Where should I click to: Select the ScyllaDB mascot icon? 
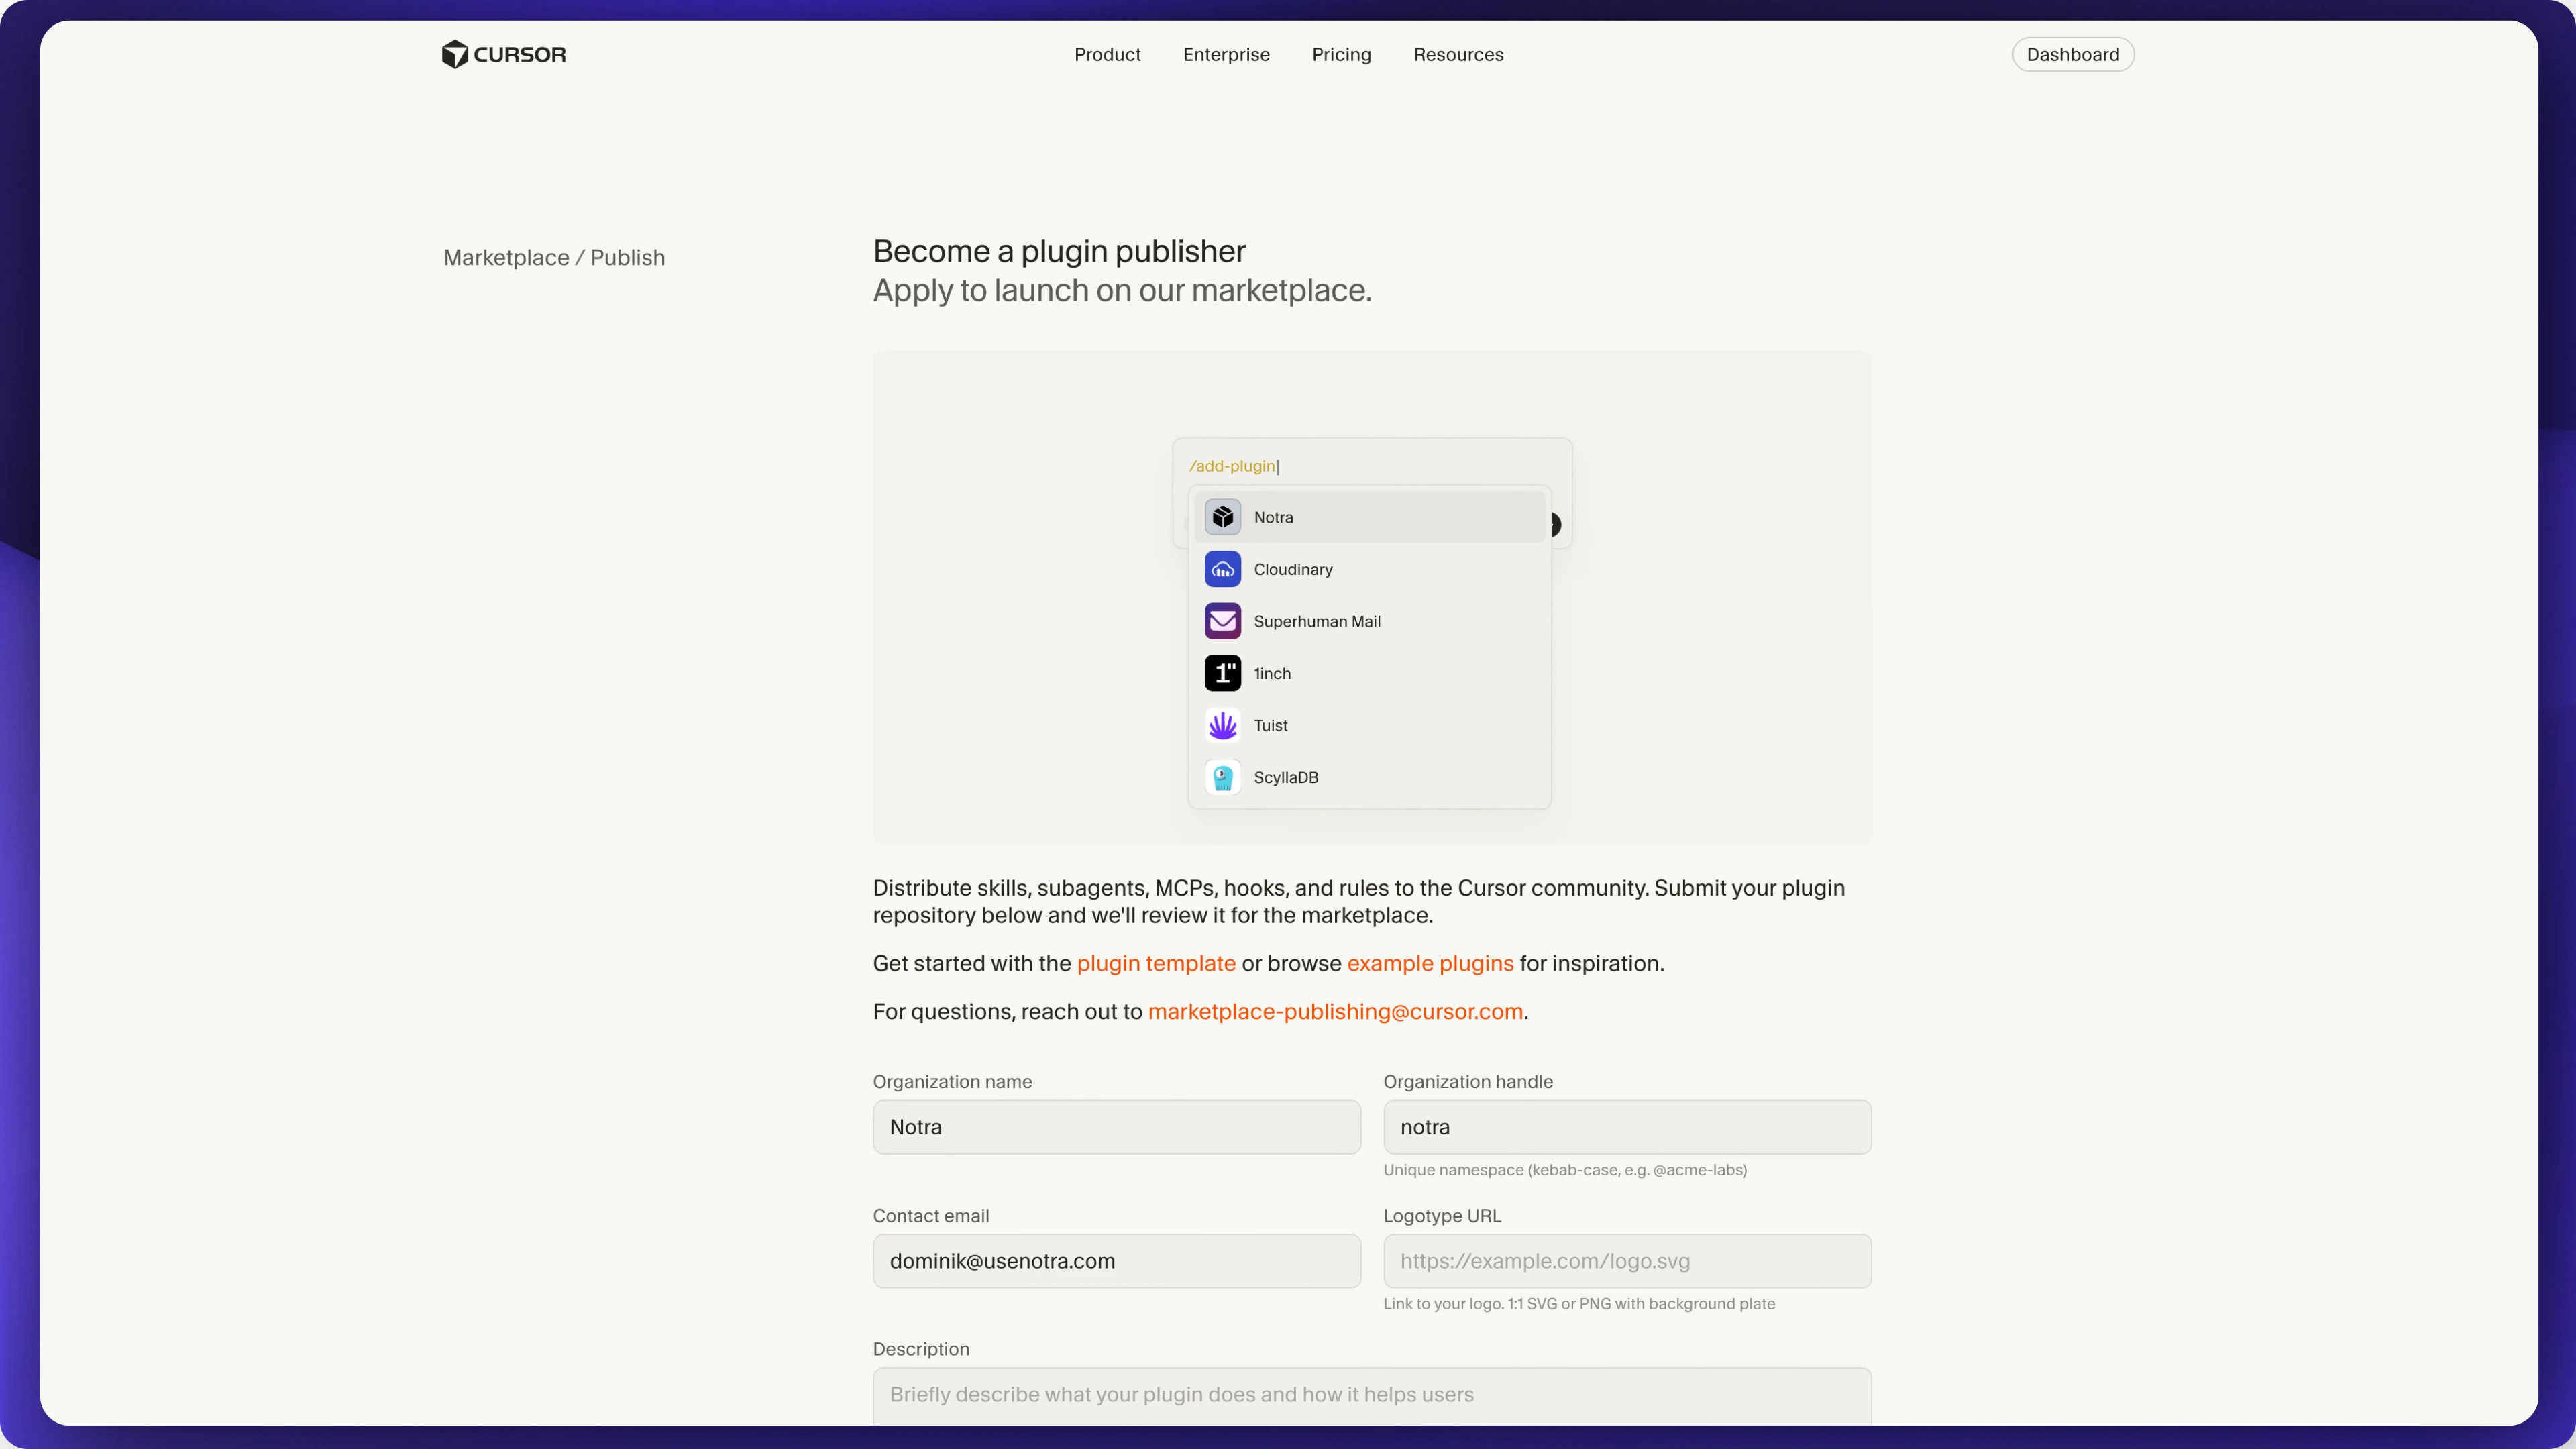pos(1222,777)
